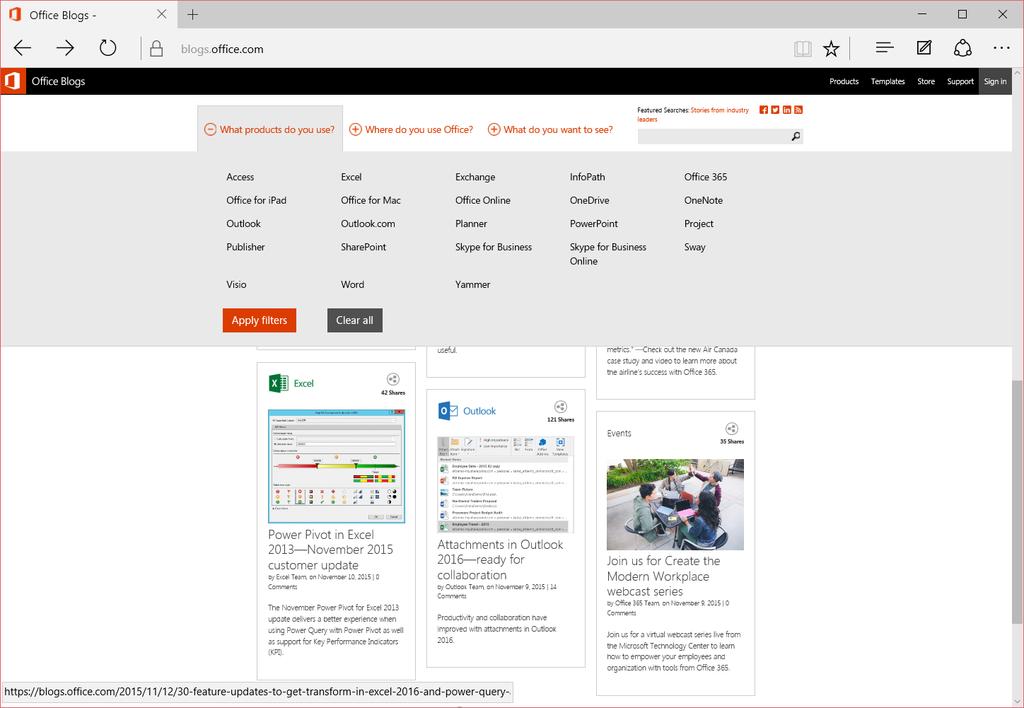Click the blog search input field
1024x708 pixels.
(x=714, y=137)
